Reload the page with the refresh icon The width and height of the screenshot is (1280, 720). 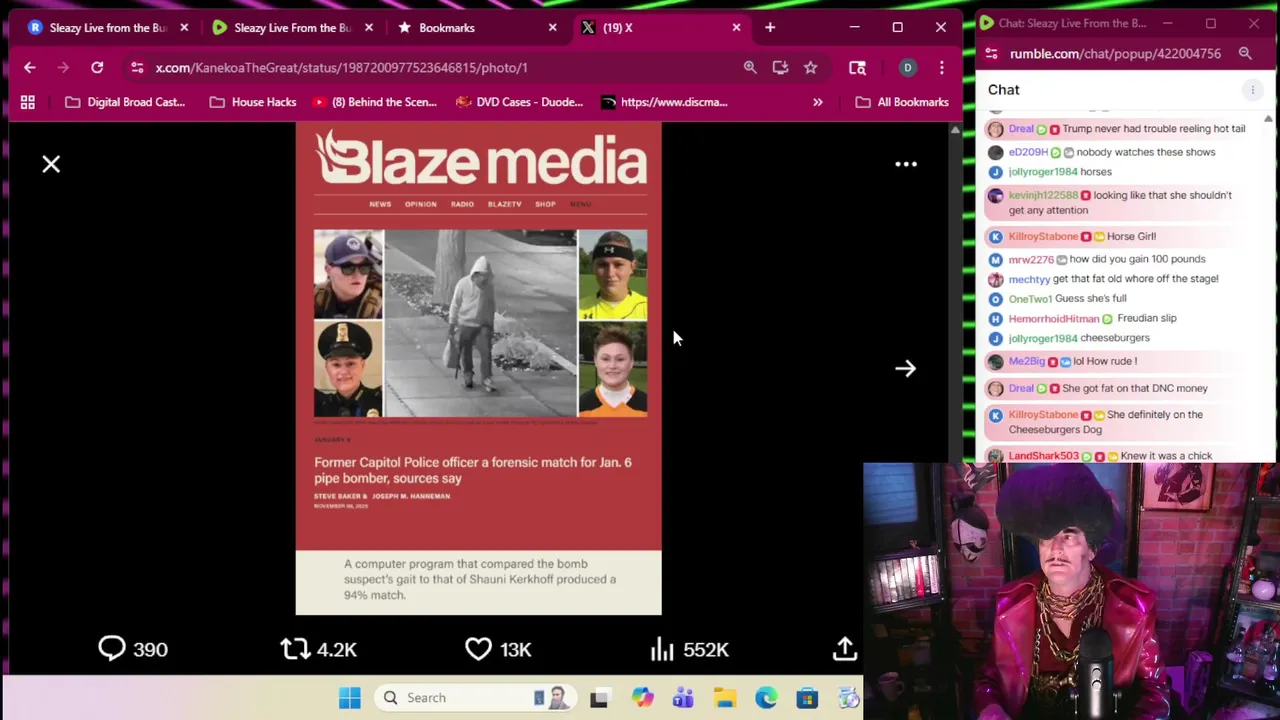pos(97,67)
